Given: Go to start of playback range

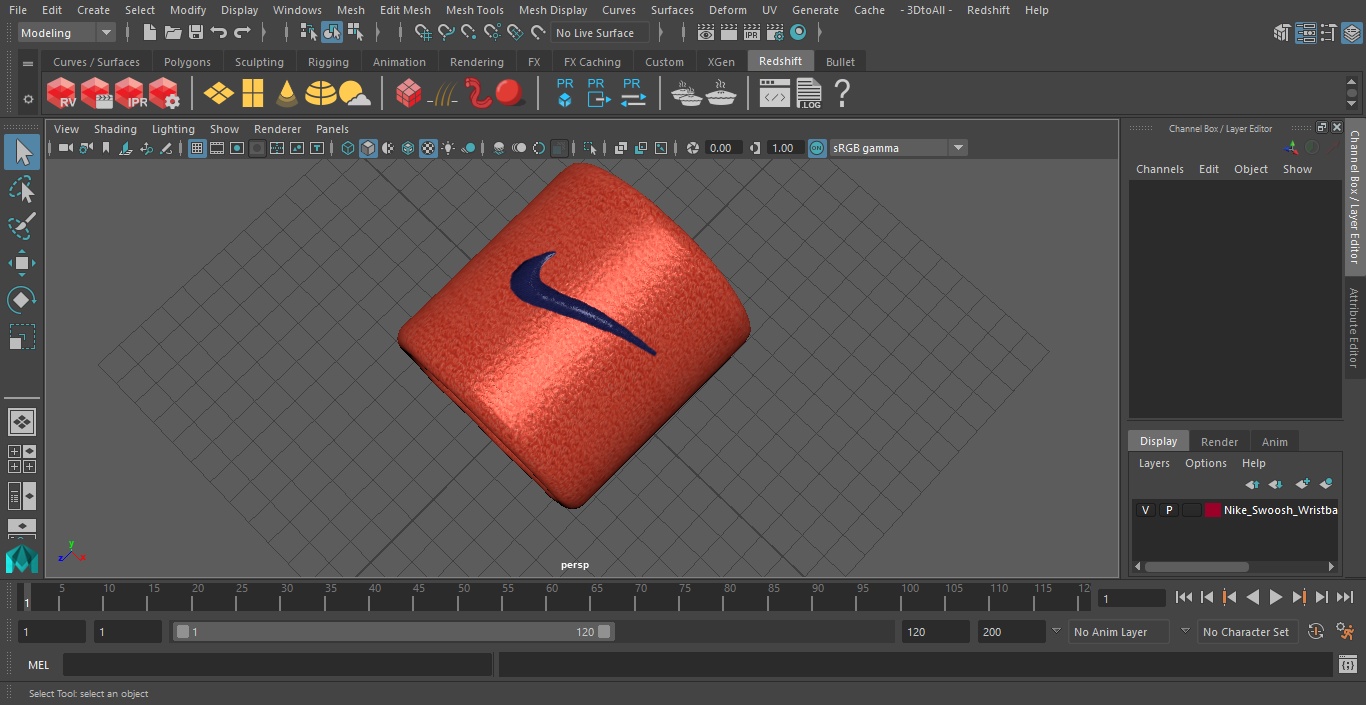Looking at the screenshot, I should coord(1183,597).
